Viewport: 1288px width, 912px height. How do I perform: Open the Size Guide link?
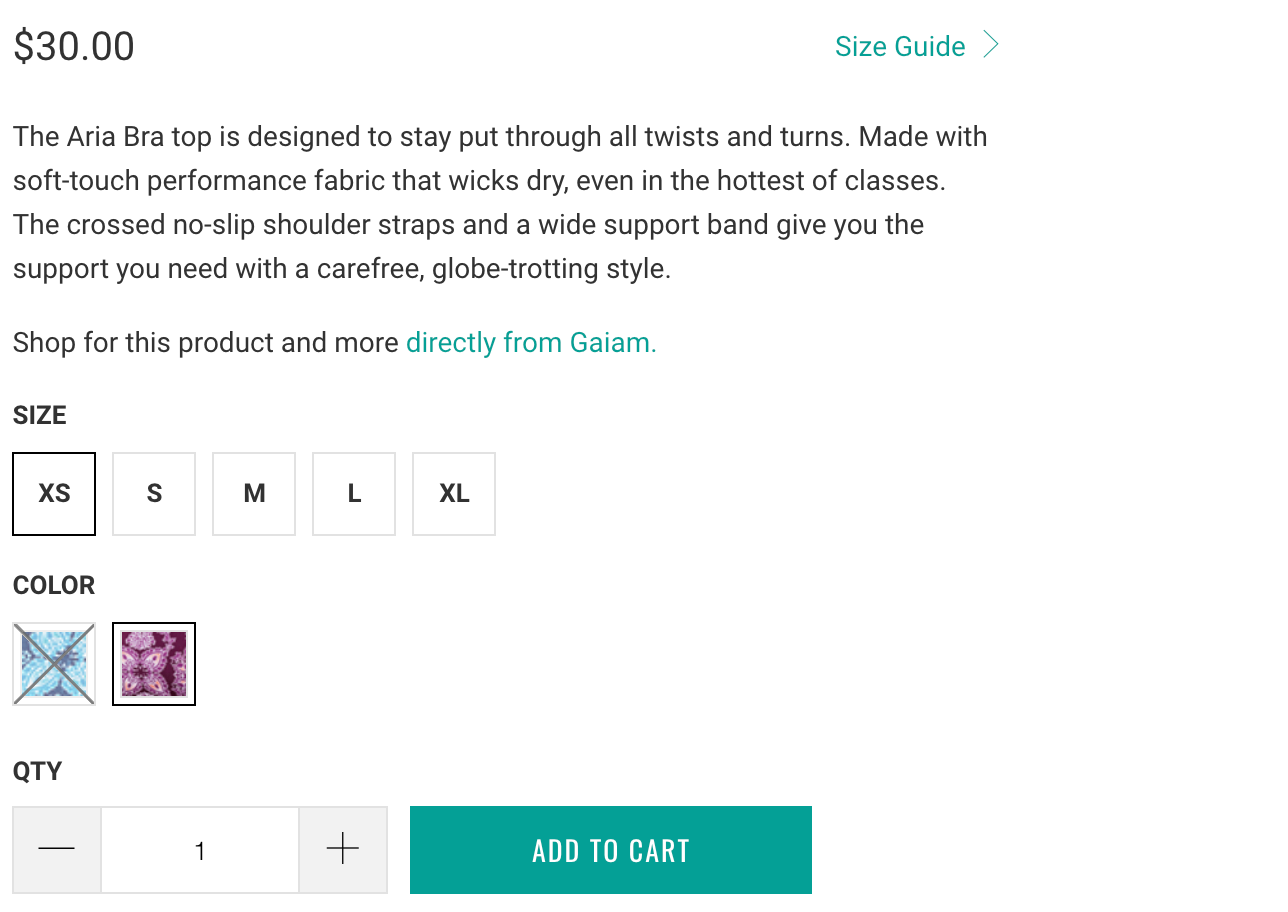click(900, 47)
